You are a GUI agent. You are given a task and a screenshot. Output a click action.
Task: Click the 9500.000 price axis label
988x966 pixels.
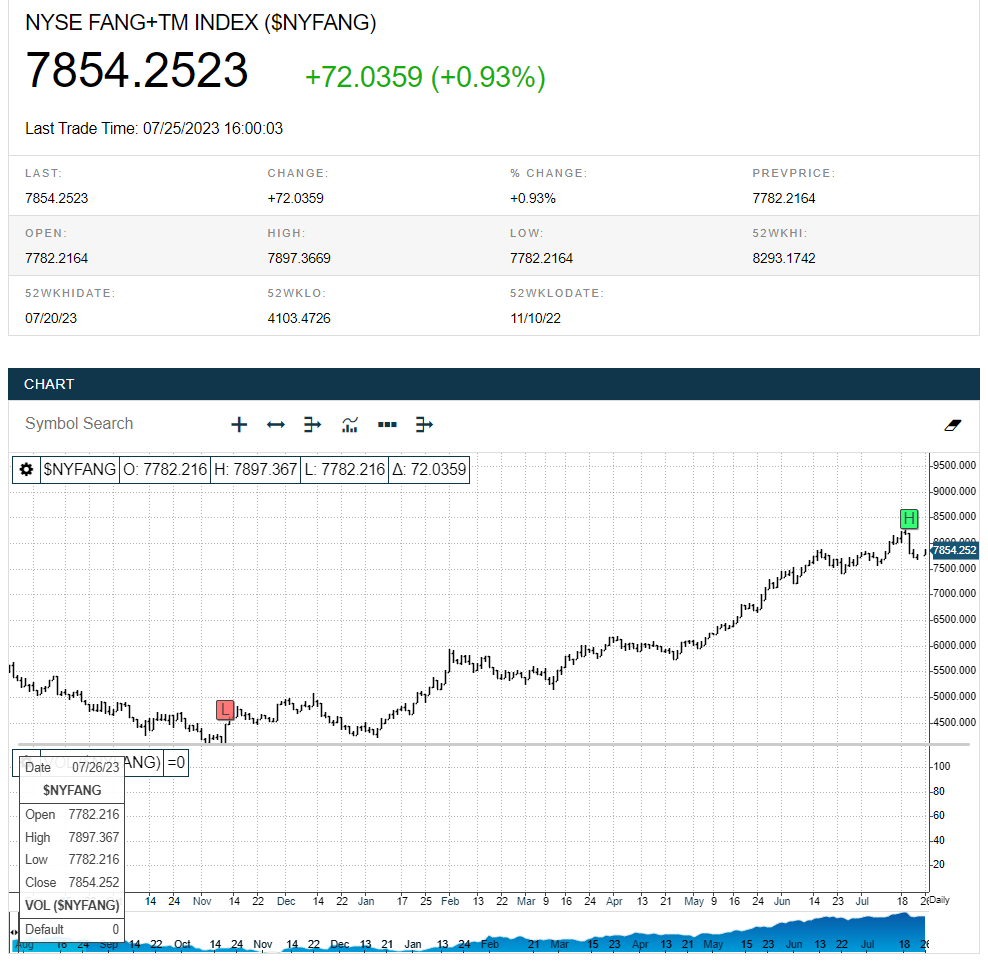(954, 465)
